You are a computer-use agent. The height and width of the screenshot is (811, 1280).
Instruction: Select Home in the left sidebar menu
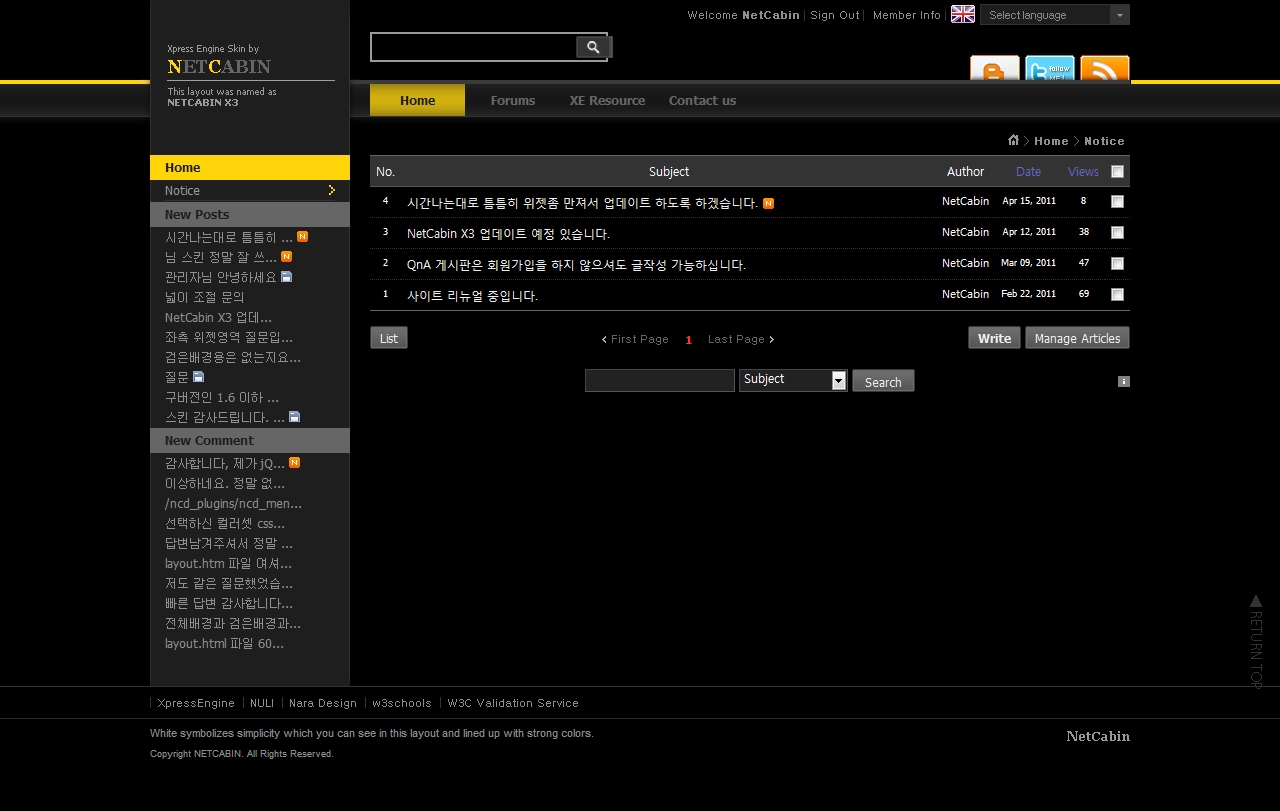coord(250,167)
